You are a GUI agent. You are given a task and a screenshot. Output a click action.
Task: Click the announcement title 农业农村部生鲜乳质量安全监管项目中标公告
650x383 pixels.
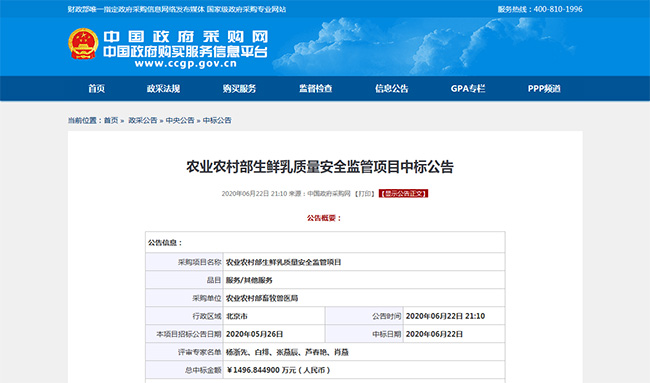[x=320, y=167]
